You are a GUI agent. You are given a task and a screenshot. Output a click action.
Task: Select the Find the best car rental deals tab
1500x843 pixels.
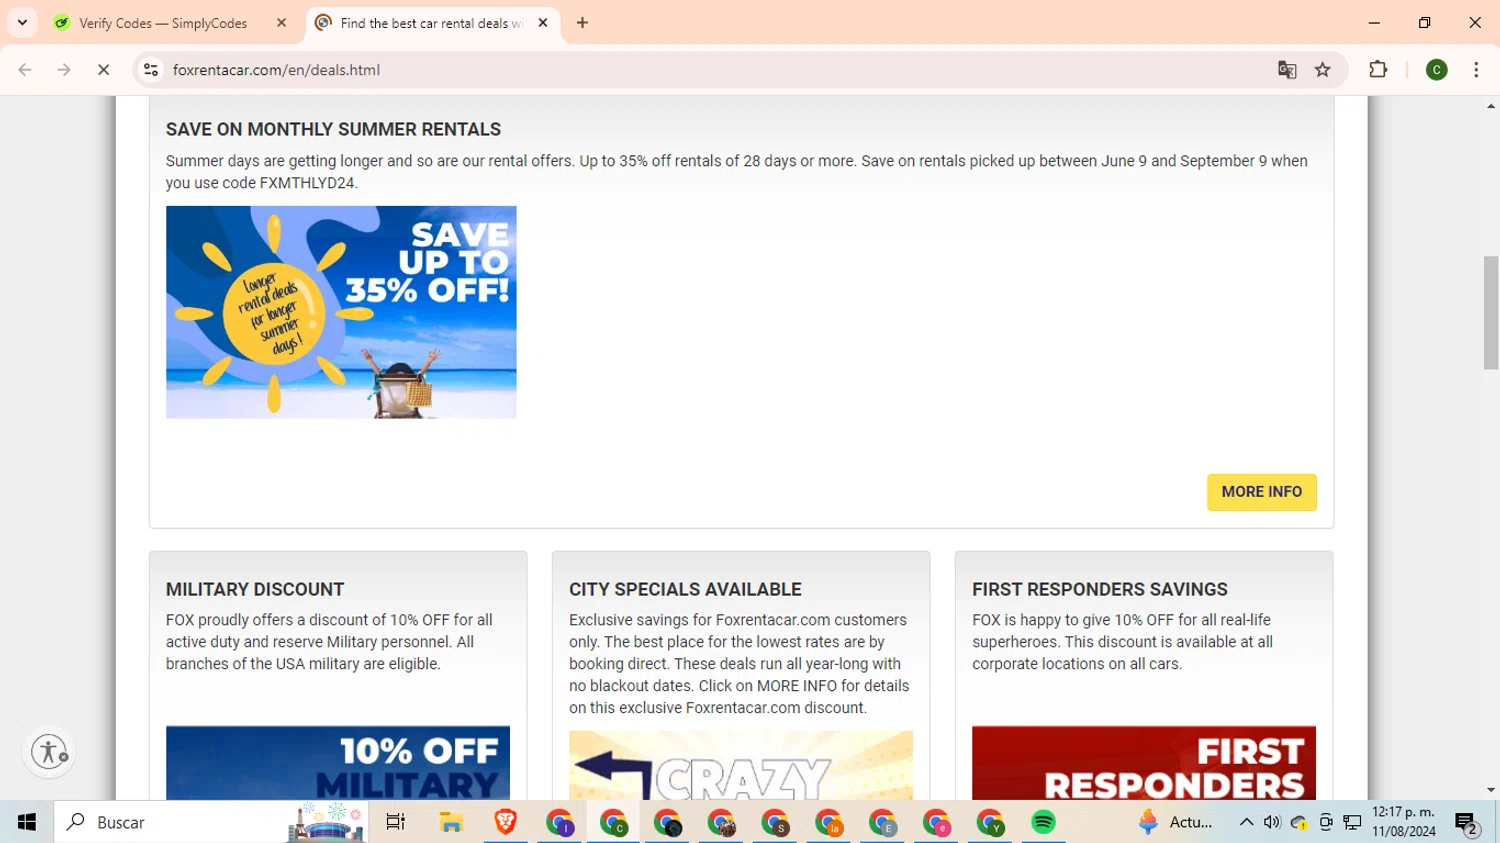(x=430, y=23)
